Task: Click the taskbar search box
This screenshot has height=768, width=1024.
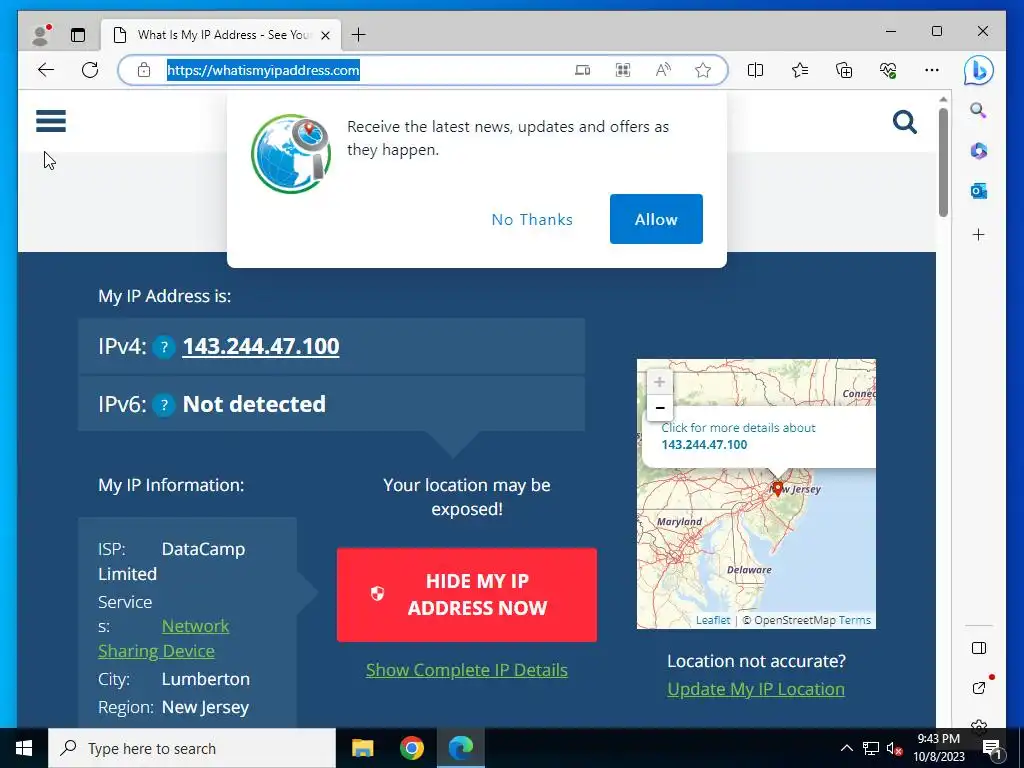Action: (x=192, y=748)
